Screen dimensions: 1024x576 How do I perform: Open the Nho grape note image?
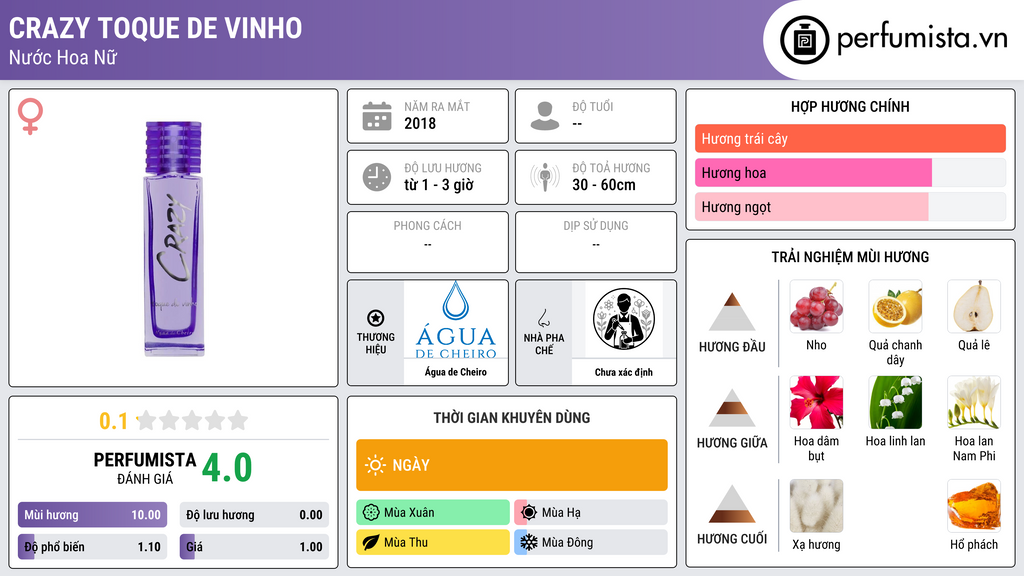pos(816,306)
